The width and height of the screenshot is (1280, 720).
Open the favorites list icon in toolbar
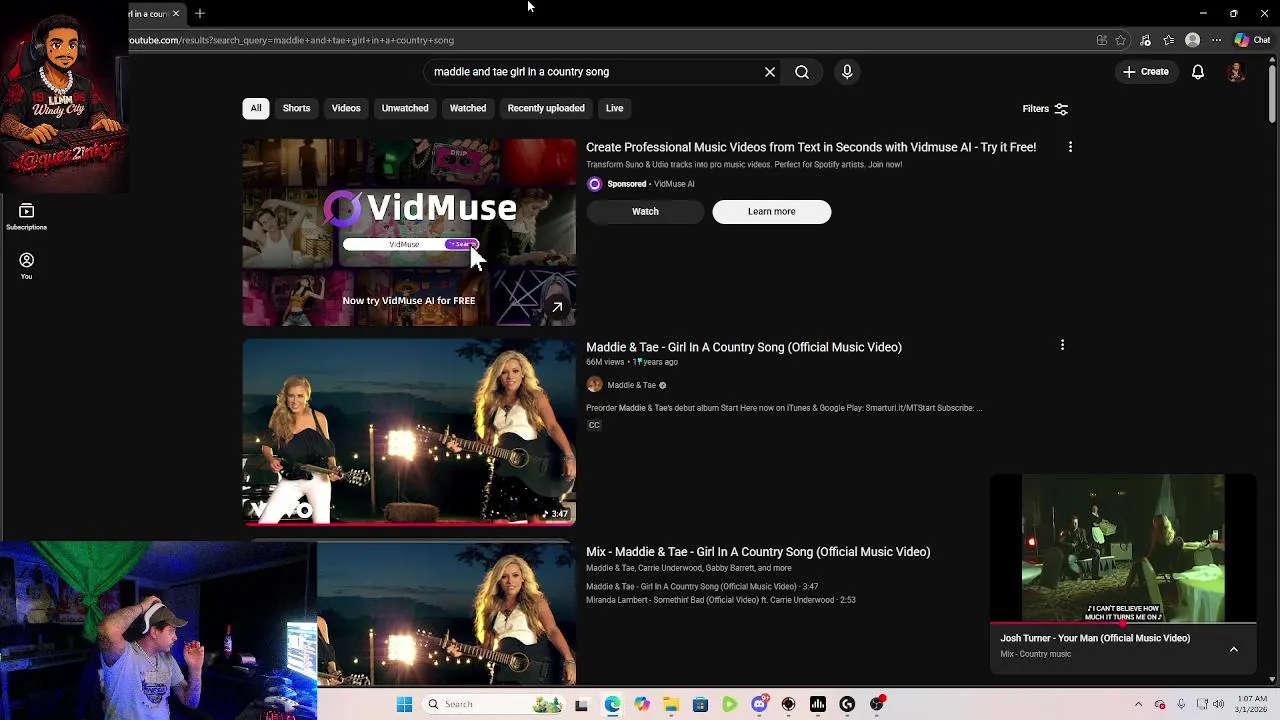point(1169,40)
